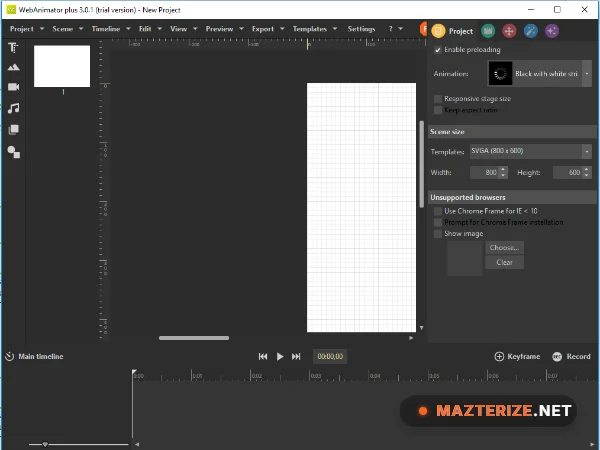Open the Export menu

pos(268,29)
